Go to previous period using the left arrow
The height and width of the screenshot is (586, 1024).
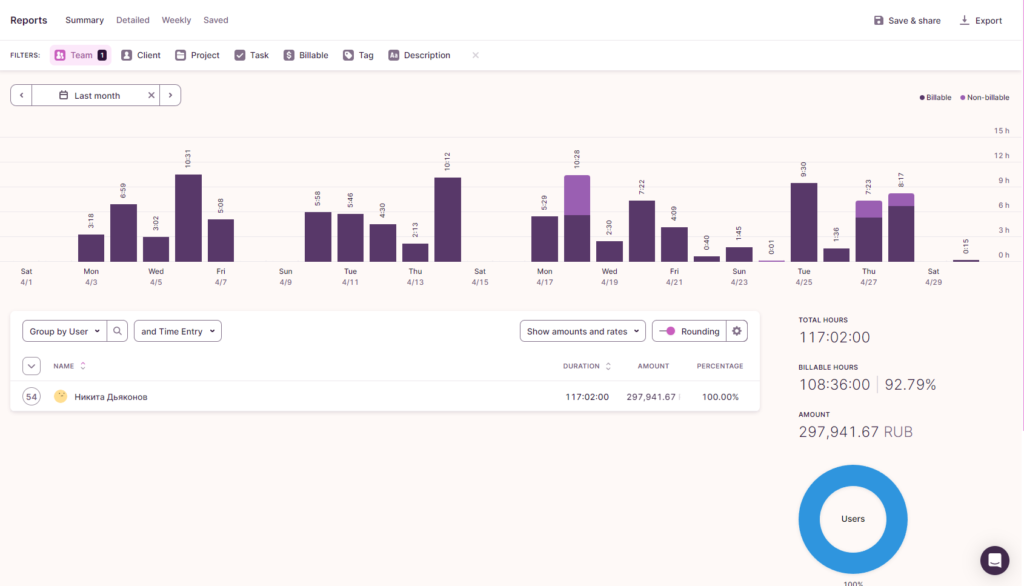[22, 96]
